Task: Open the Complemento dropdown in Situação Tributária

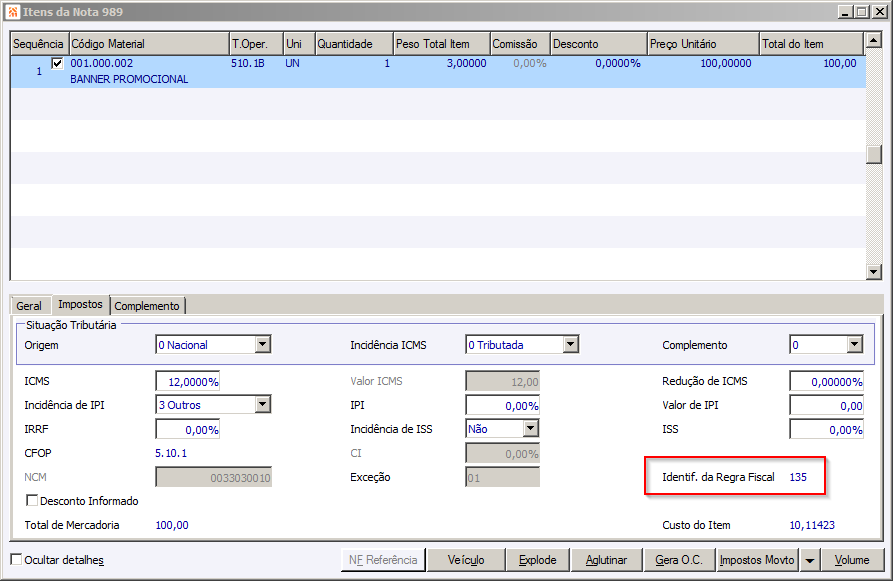Action: click(x=854, y=345)
